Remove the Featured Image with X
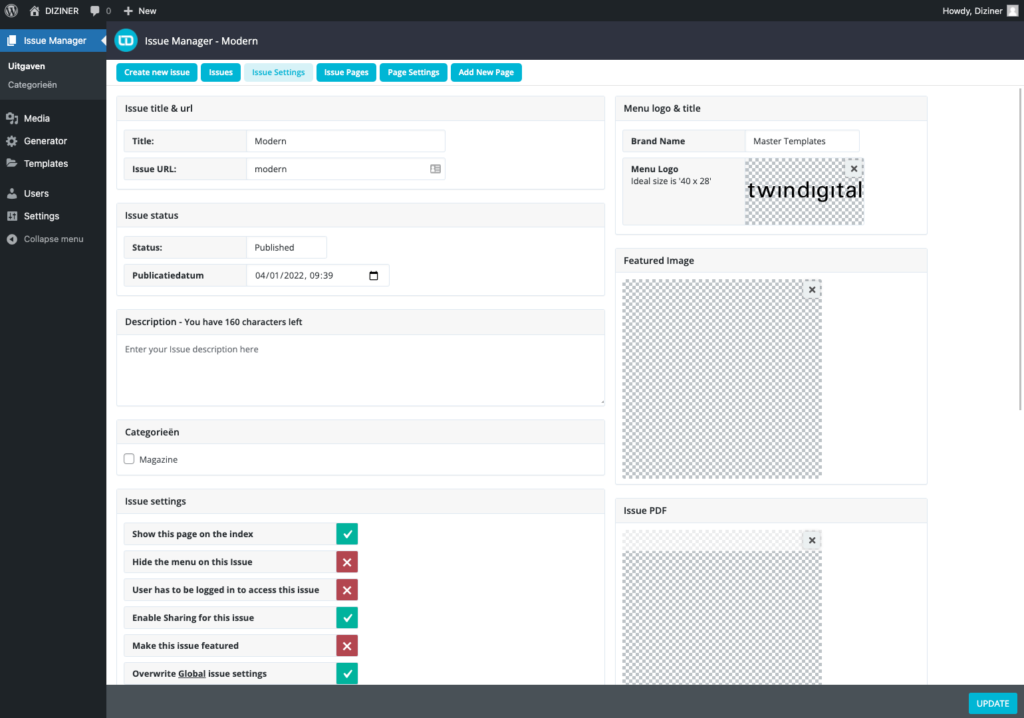 (812, 290)
